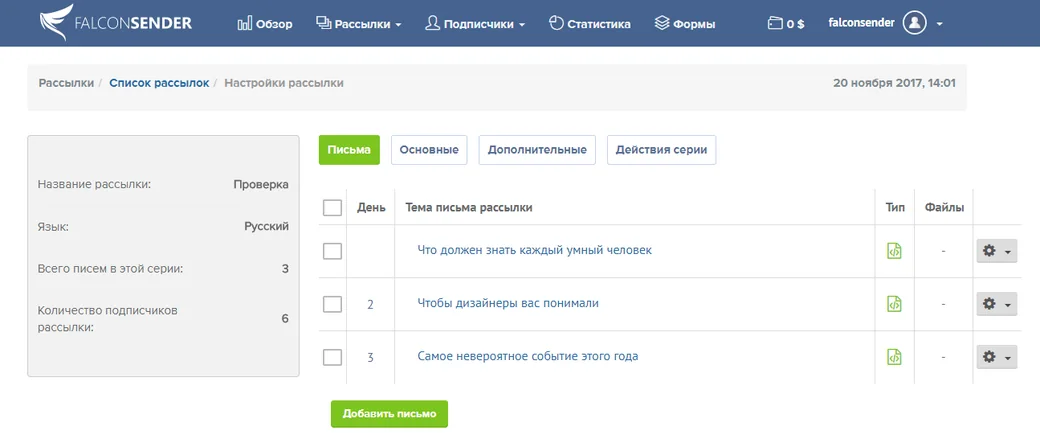This screenshot has height=447, width=1040.
Task: Switch to the Действия серии tab
Action: tap(661, 150)
